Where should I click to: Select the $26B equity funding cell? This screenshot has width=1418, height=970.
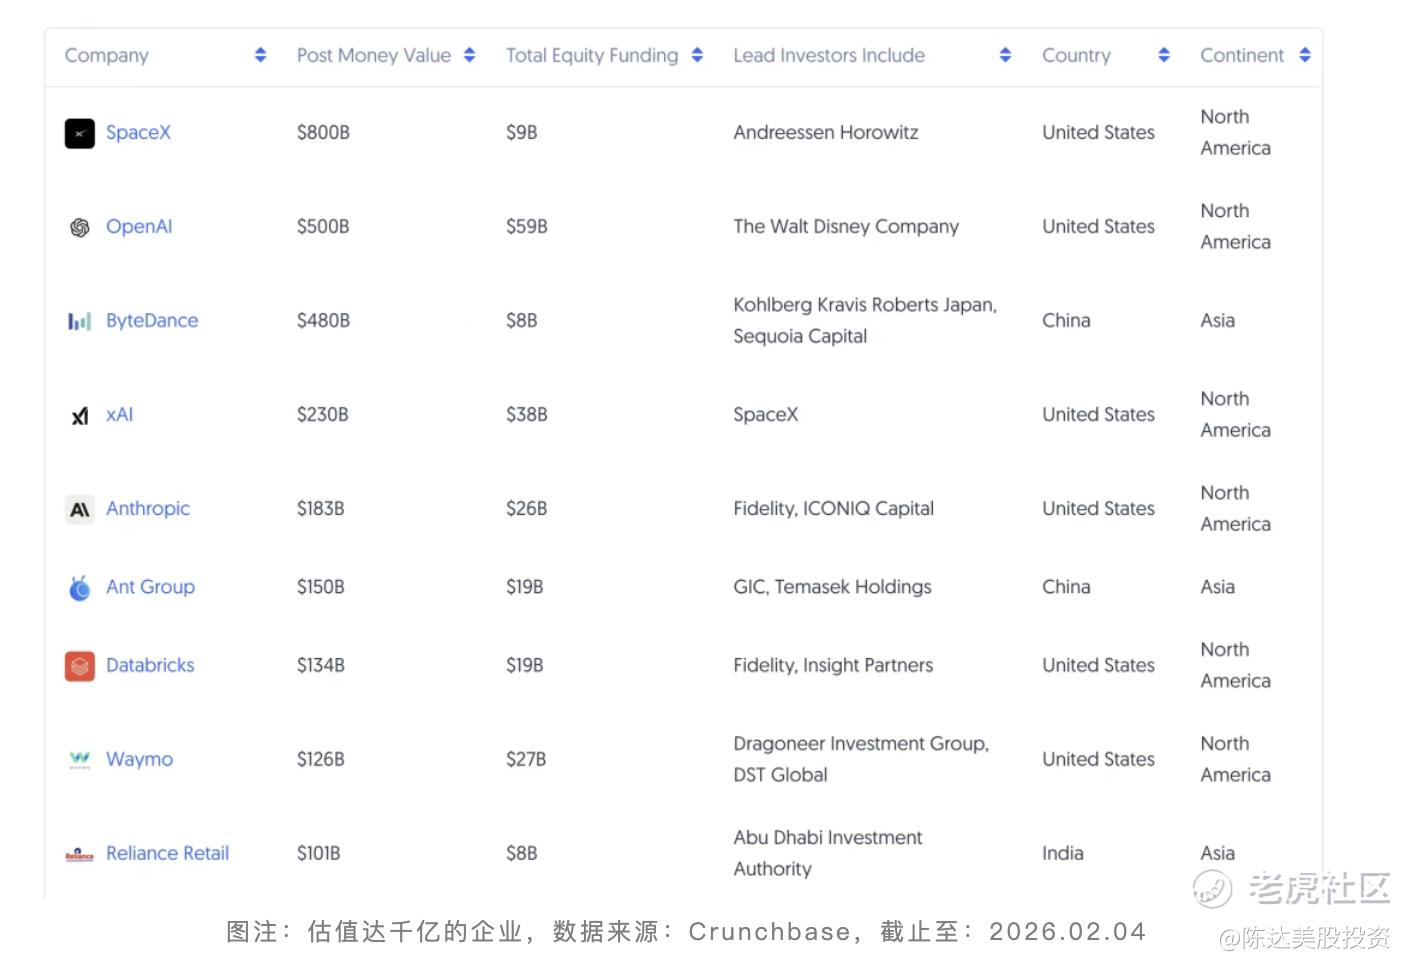coord(526,508)
